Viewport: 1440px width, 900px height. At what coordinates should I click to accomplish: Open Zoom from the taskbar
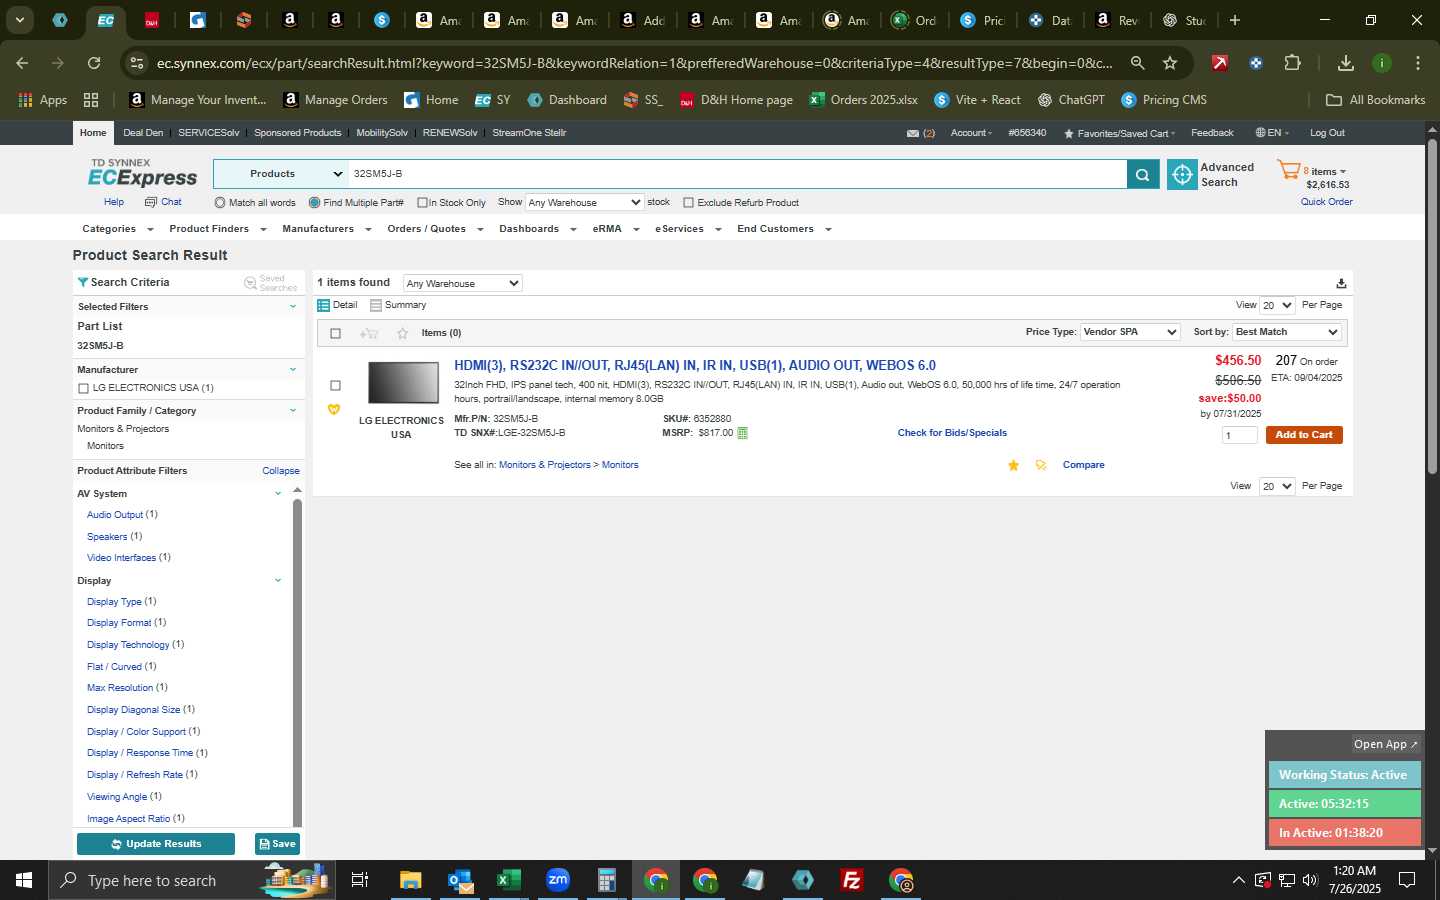558,880
